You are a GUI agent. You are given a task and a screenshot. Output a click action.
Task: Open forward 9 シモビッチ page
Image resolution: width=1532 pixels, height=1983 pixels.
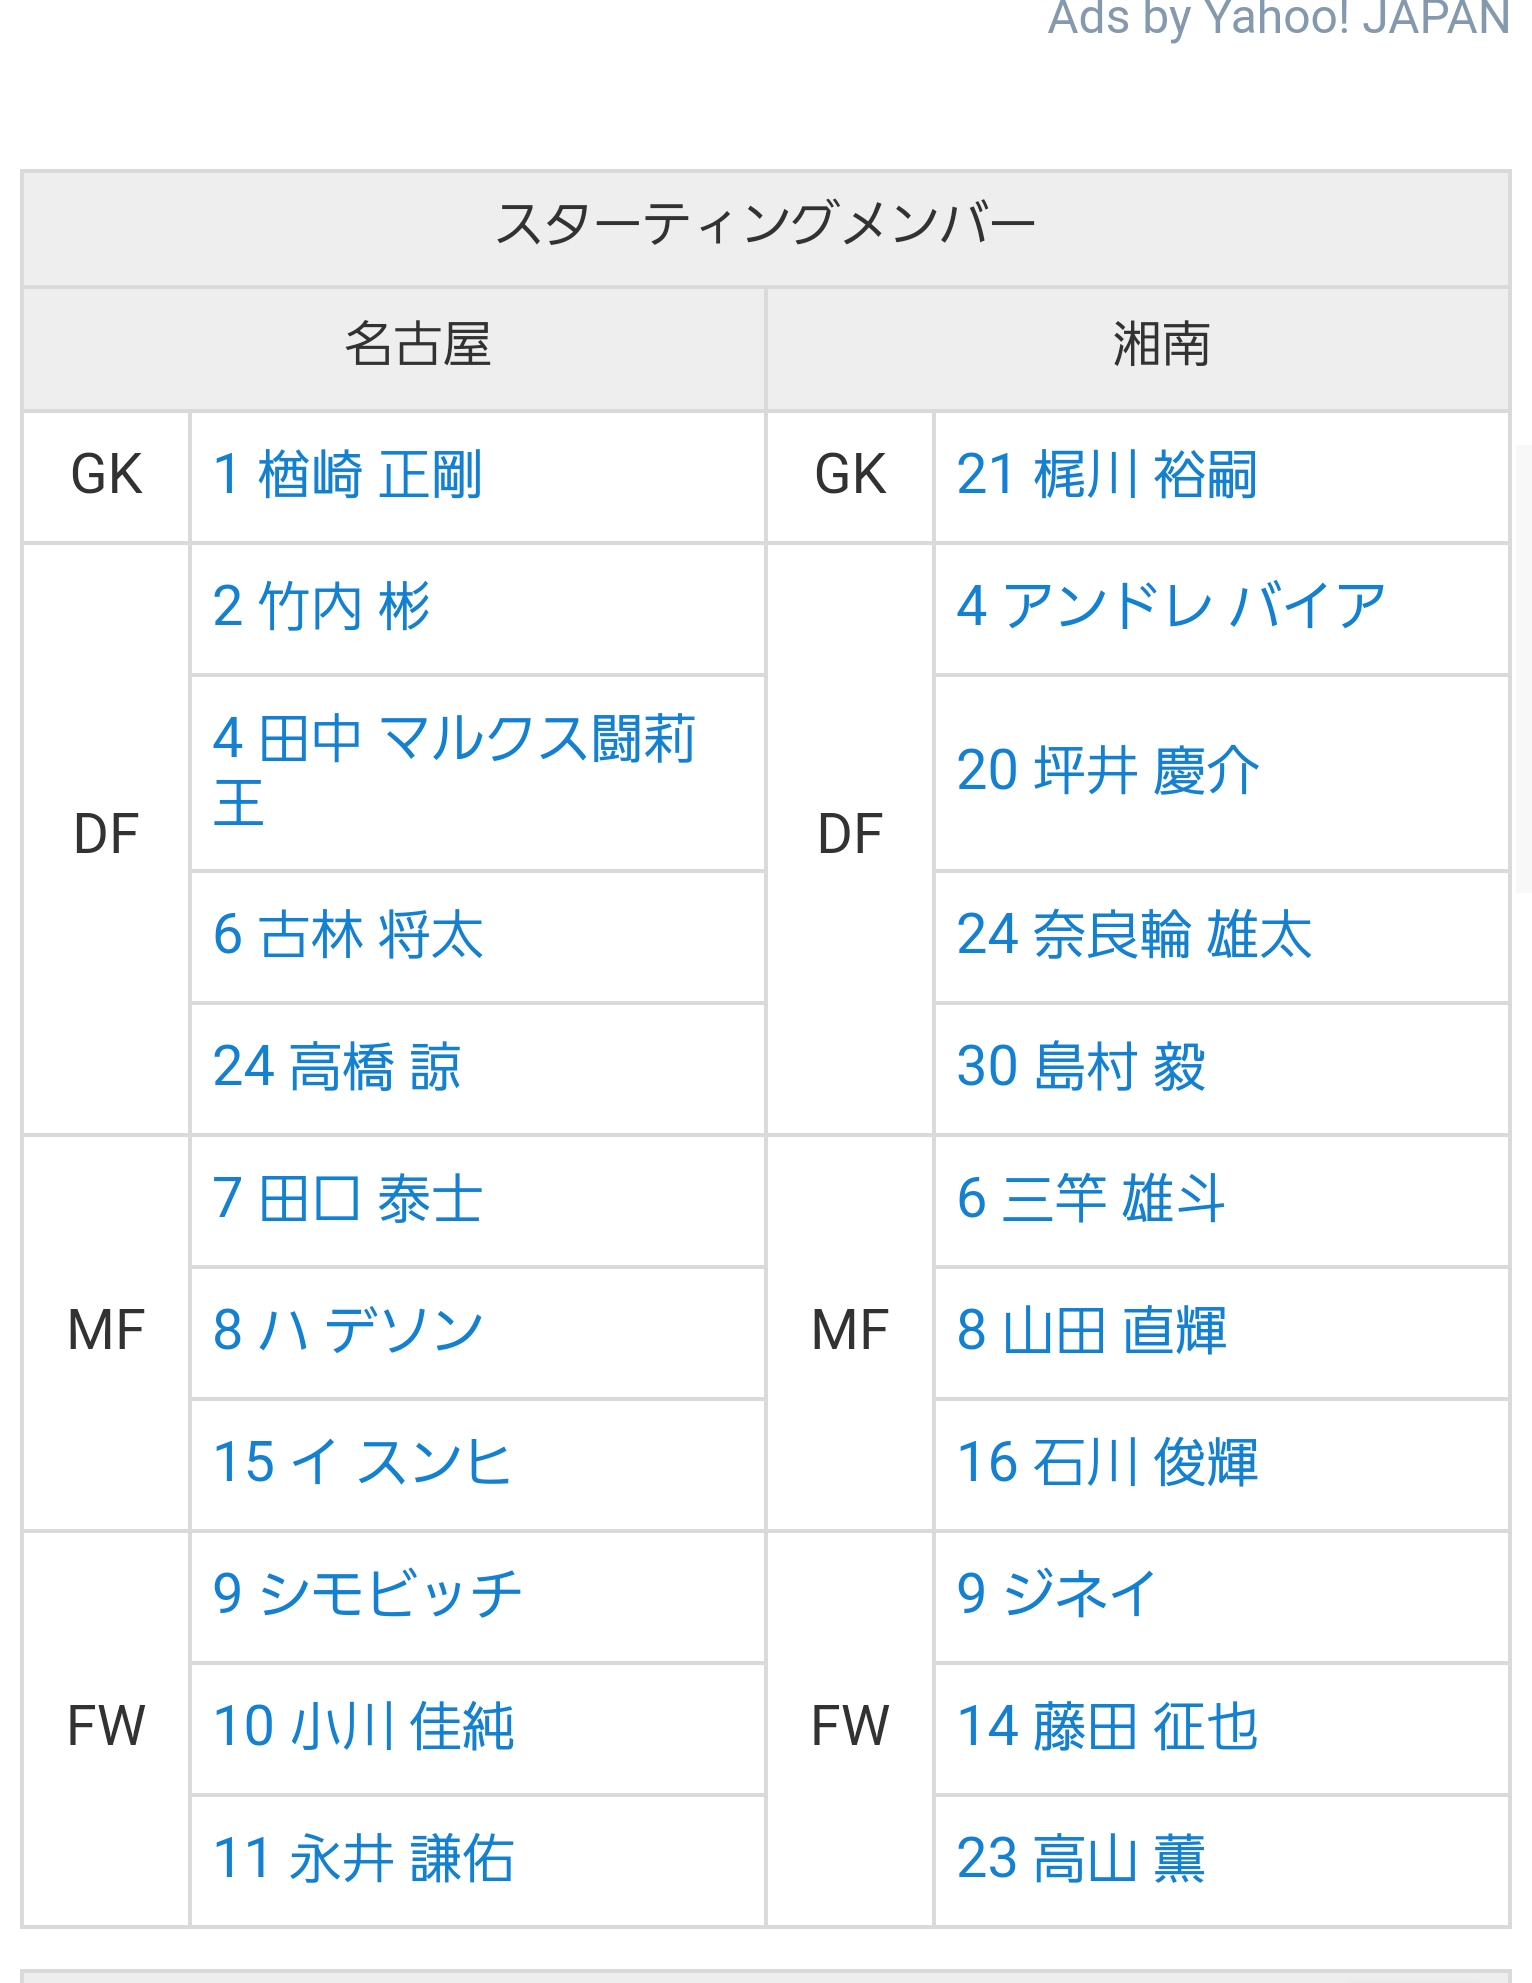[x=366, y=1594]
